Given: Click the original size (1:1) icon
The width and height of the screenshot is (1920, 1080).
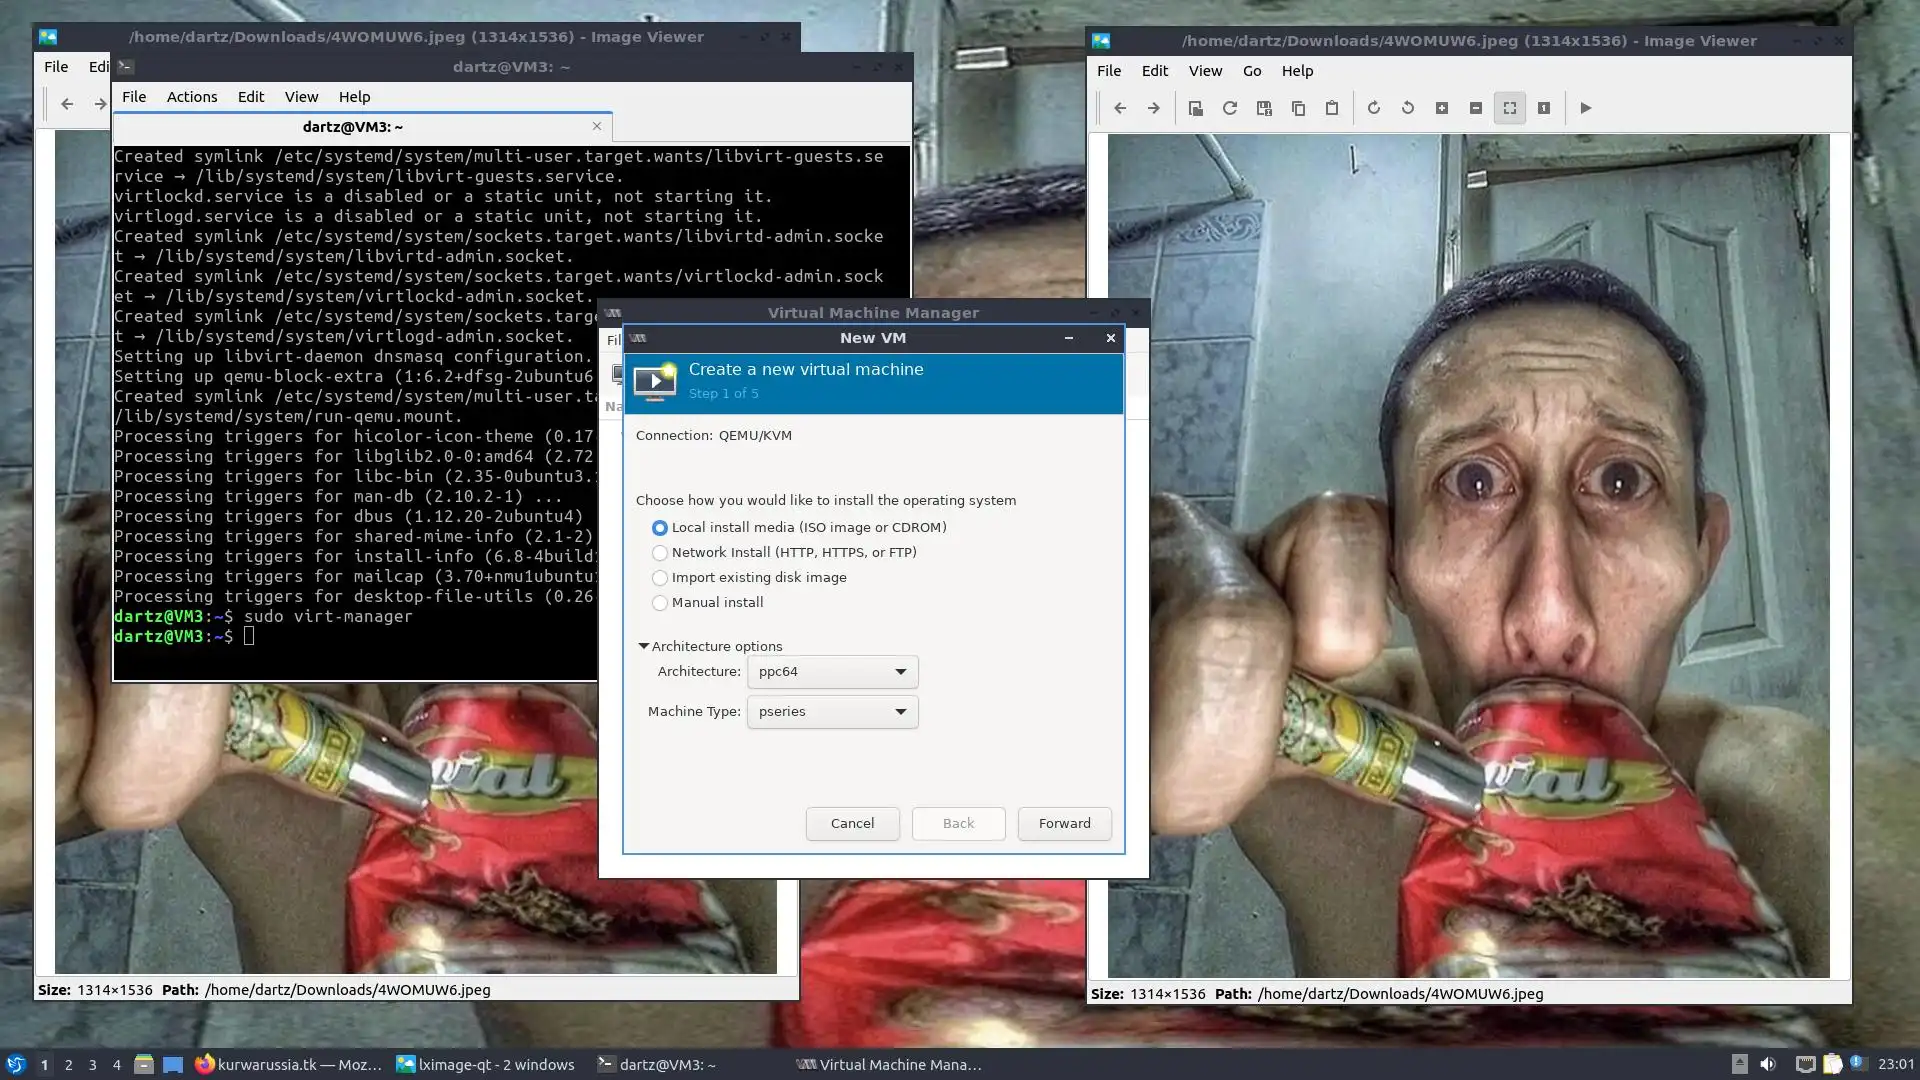Looking at the screenshot, I should pyautogui.click(x=1543, y=108).
